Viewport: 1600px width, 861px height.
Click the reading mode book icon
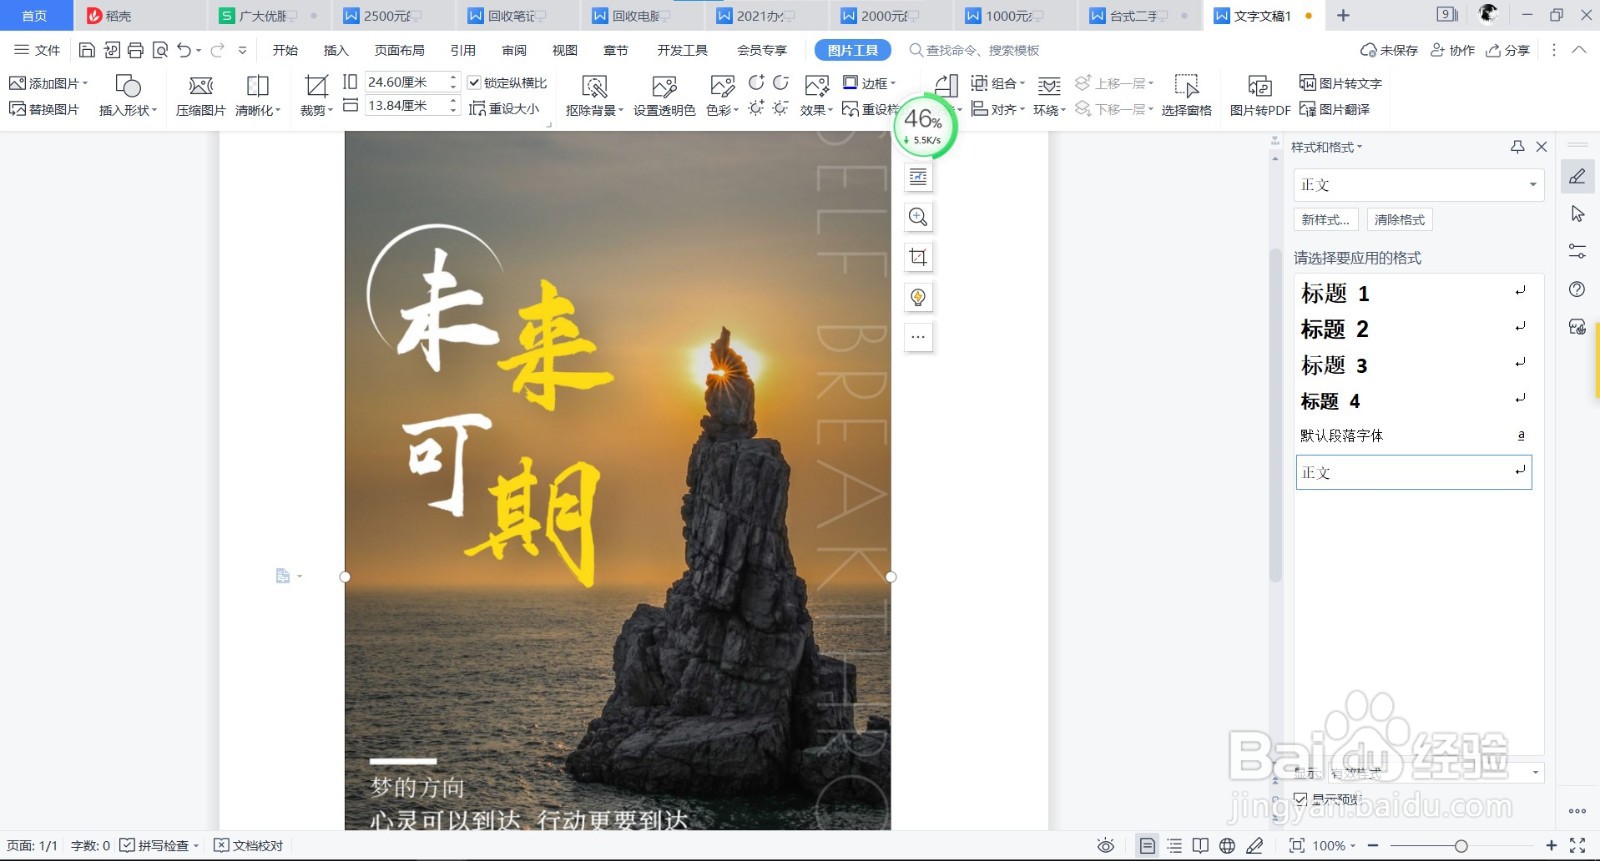1200,846
